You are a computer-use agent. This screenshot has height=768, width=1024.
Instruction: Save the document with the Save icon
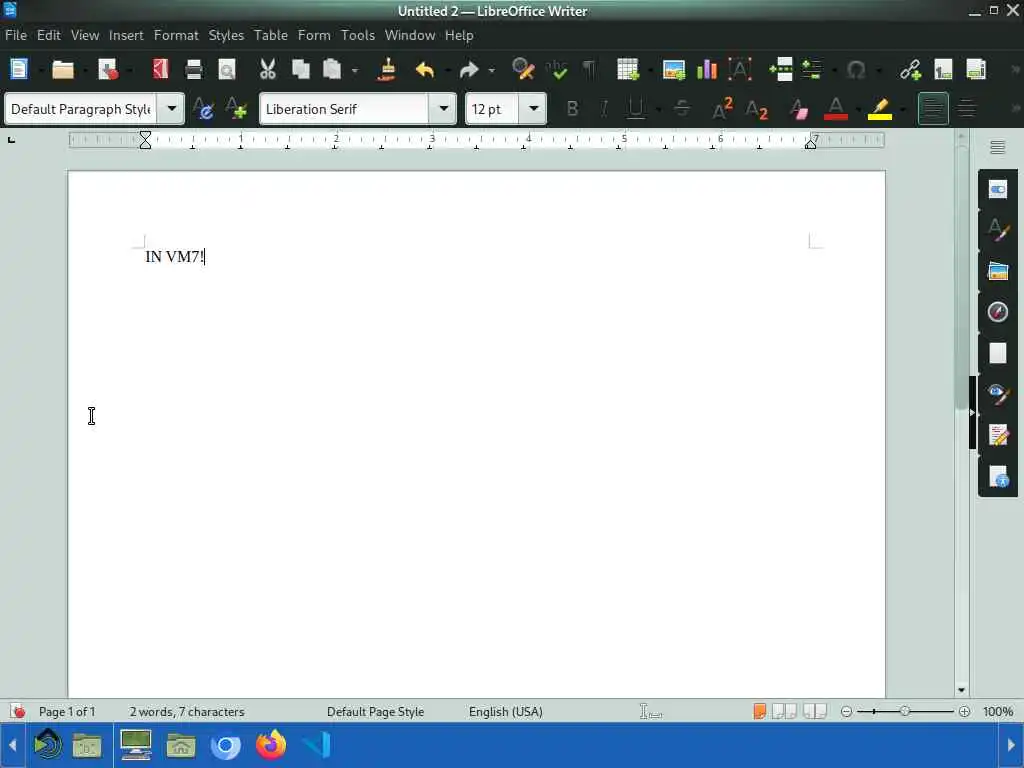point(108,69)
